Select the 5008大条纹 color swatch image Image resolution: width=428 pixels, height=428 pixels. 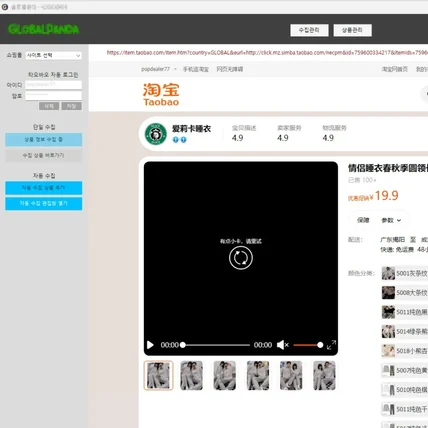(388, 293)
